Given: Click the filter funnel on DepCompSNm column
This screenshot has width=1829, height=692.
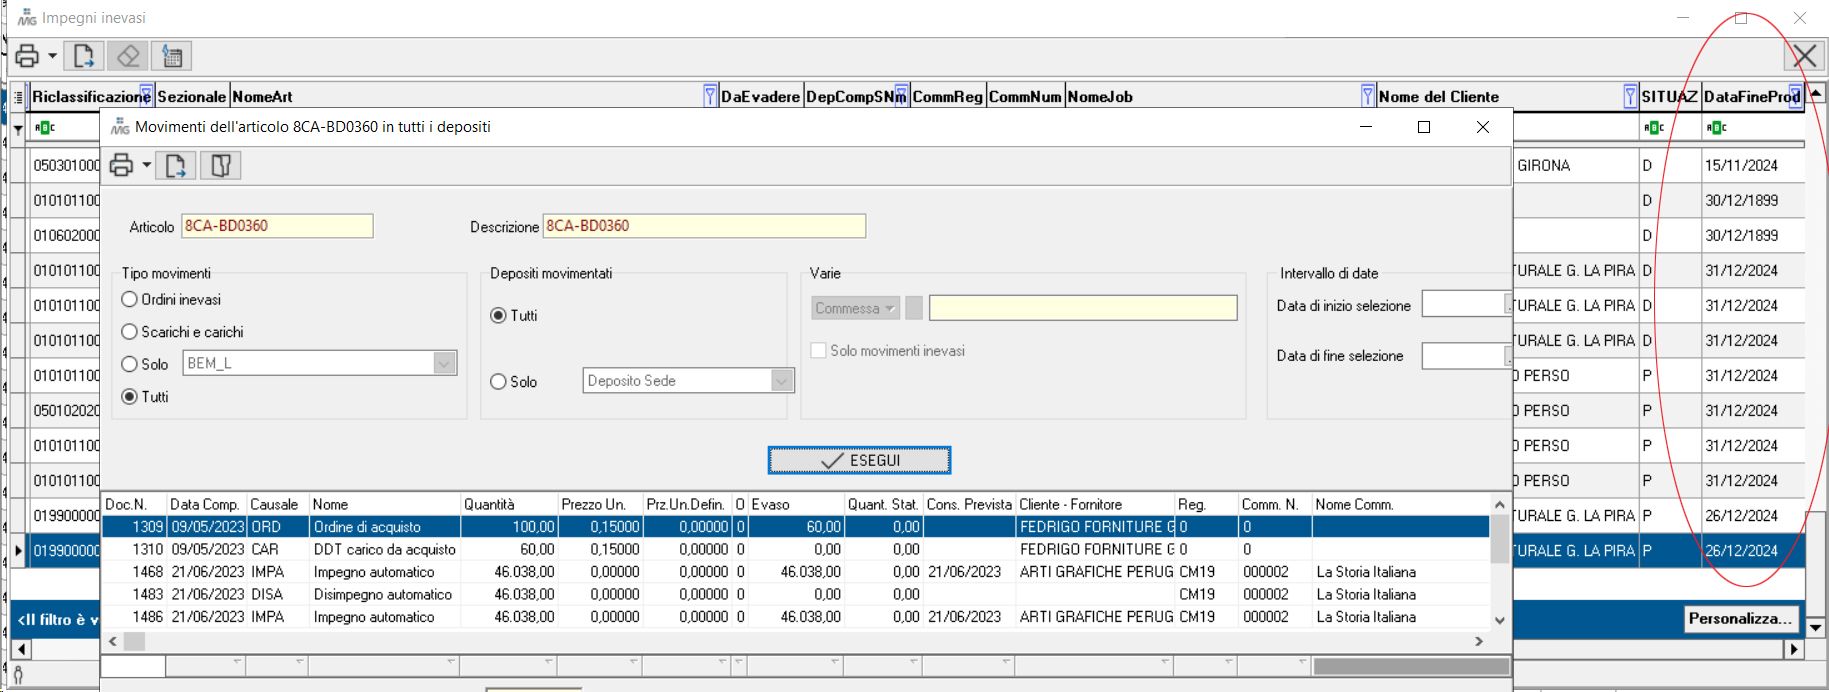Looking at the screenshot, I should 901,96.
